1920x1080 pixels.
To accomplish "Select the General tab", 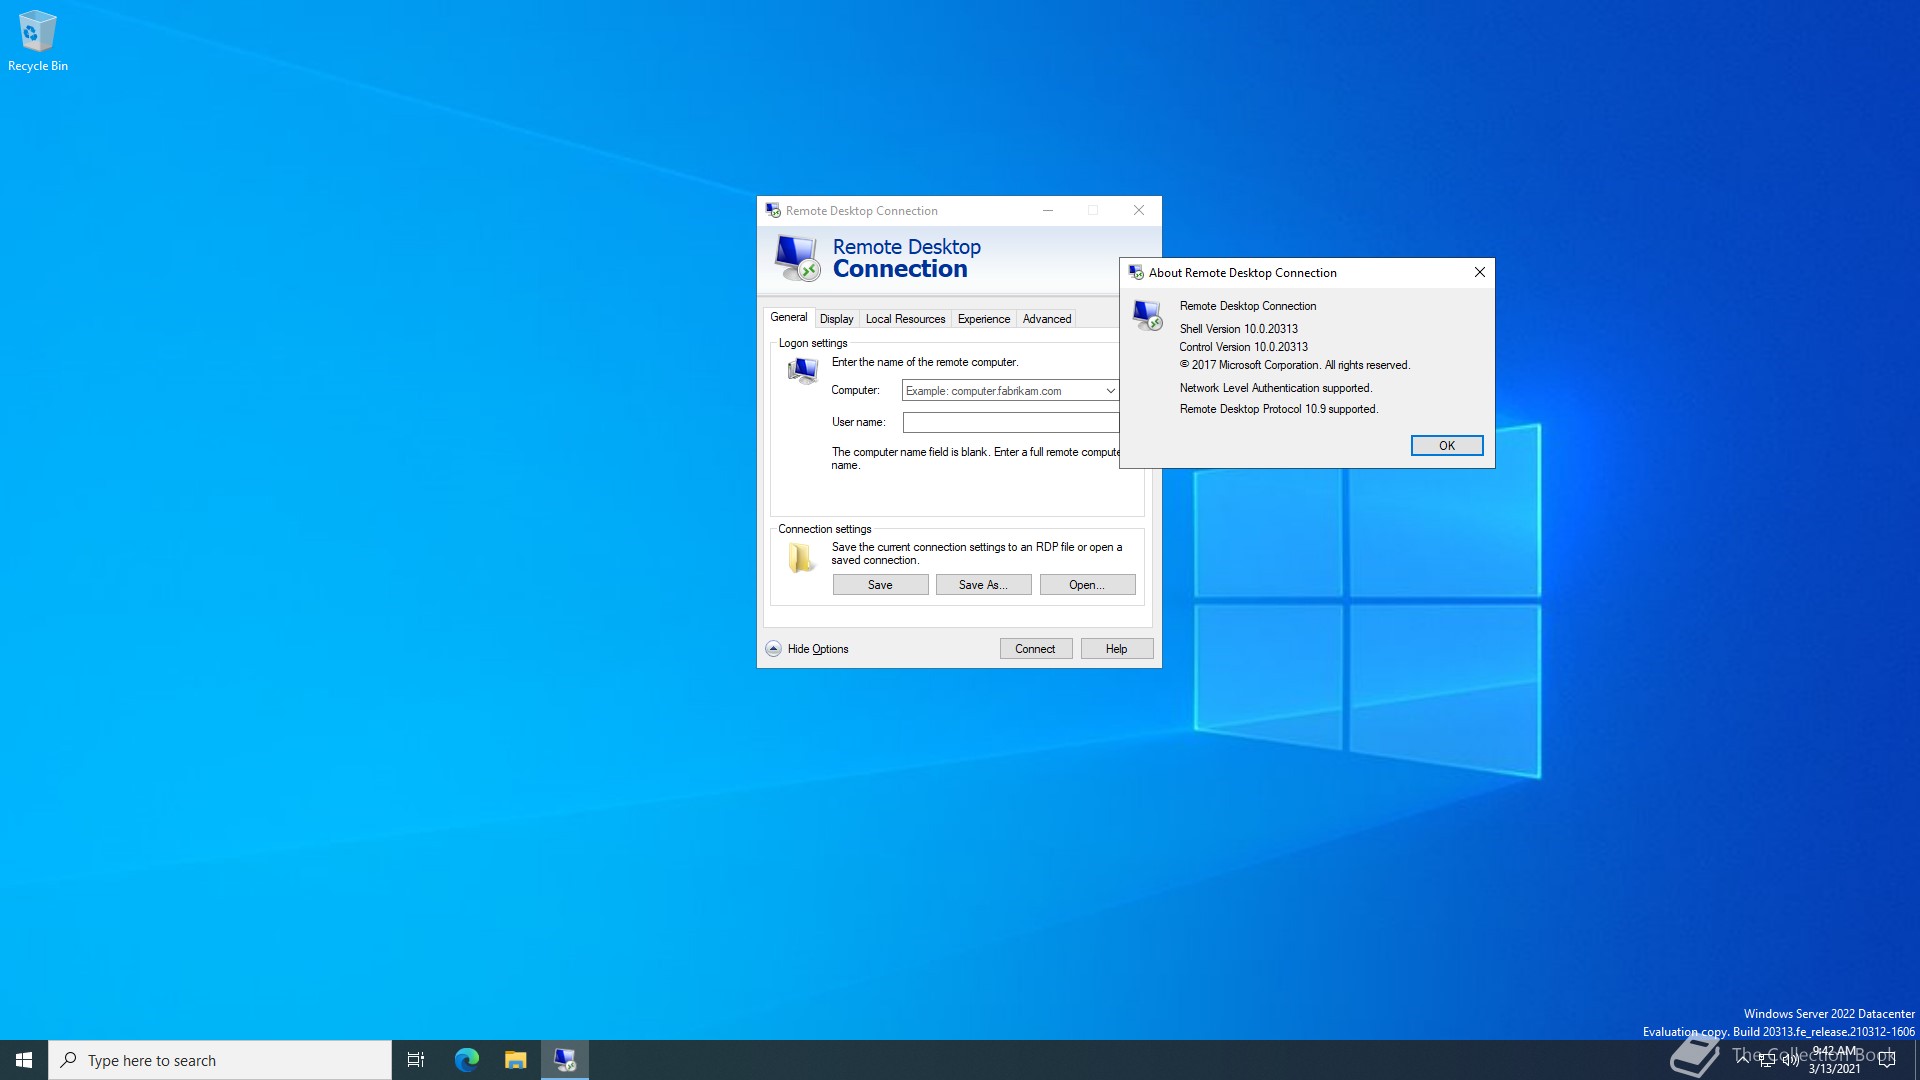I will 788,317.
